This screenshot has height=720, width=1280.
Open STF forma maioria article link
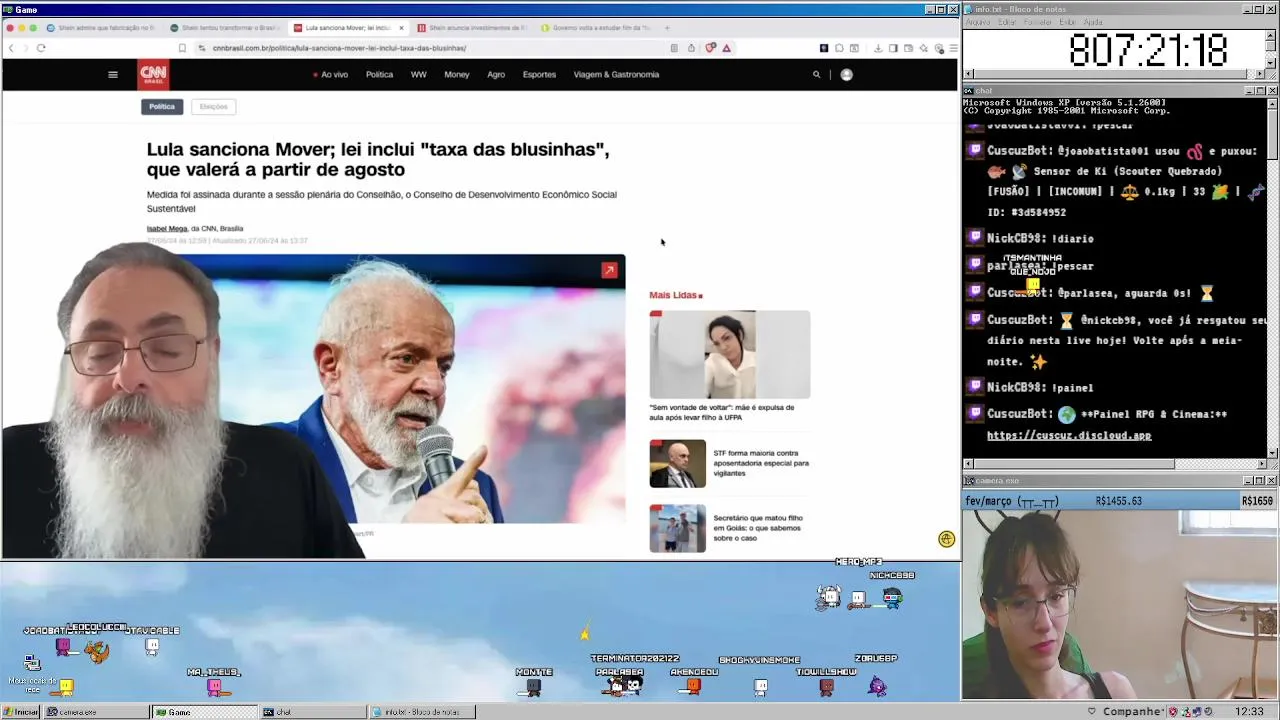pyautogui.click(x=761, y=463)
